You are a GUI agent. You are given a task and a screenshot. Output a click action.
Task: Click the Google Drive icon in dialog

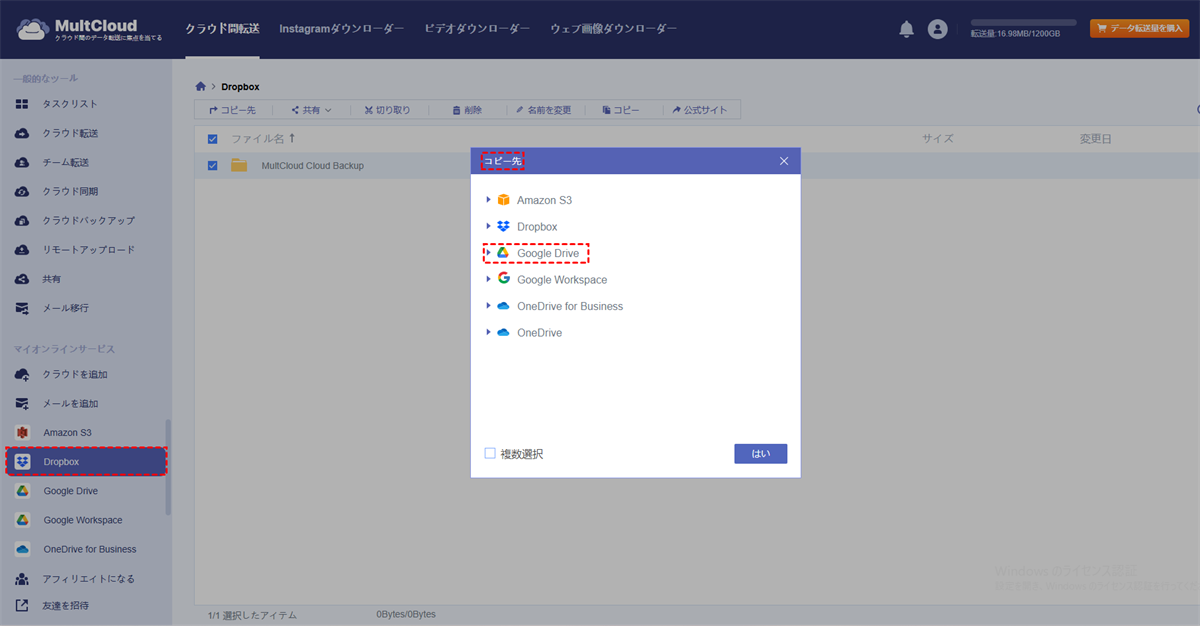(x=504, y=253)
